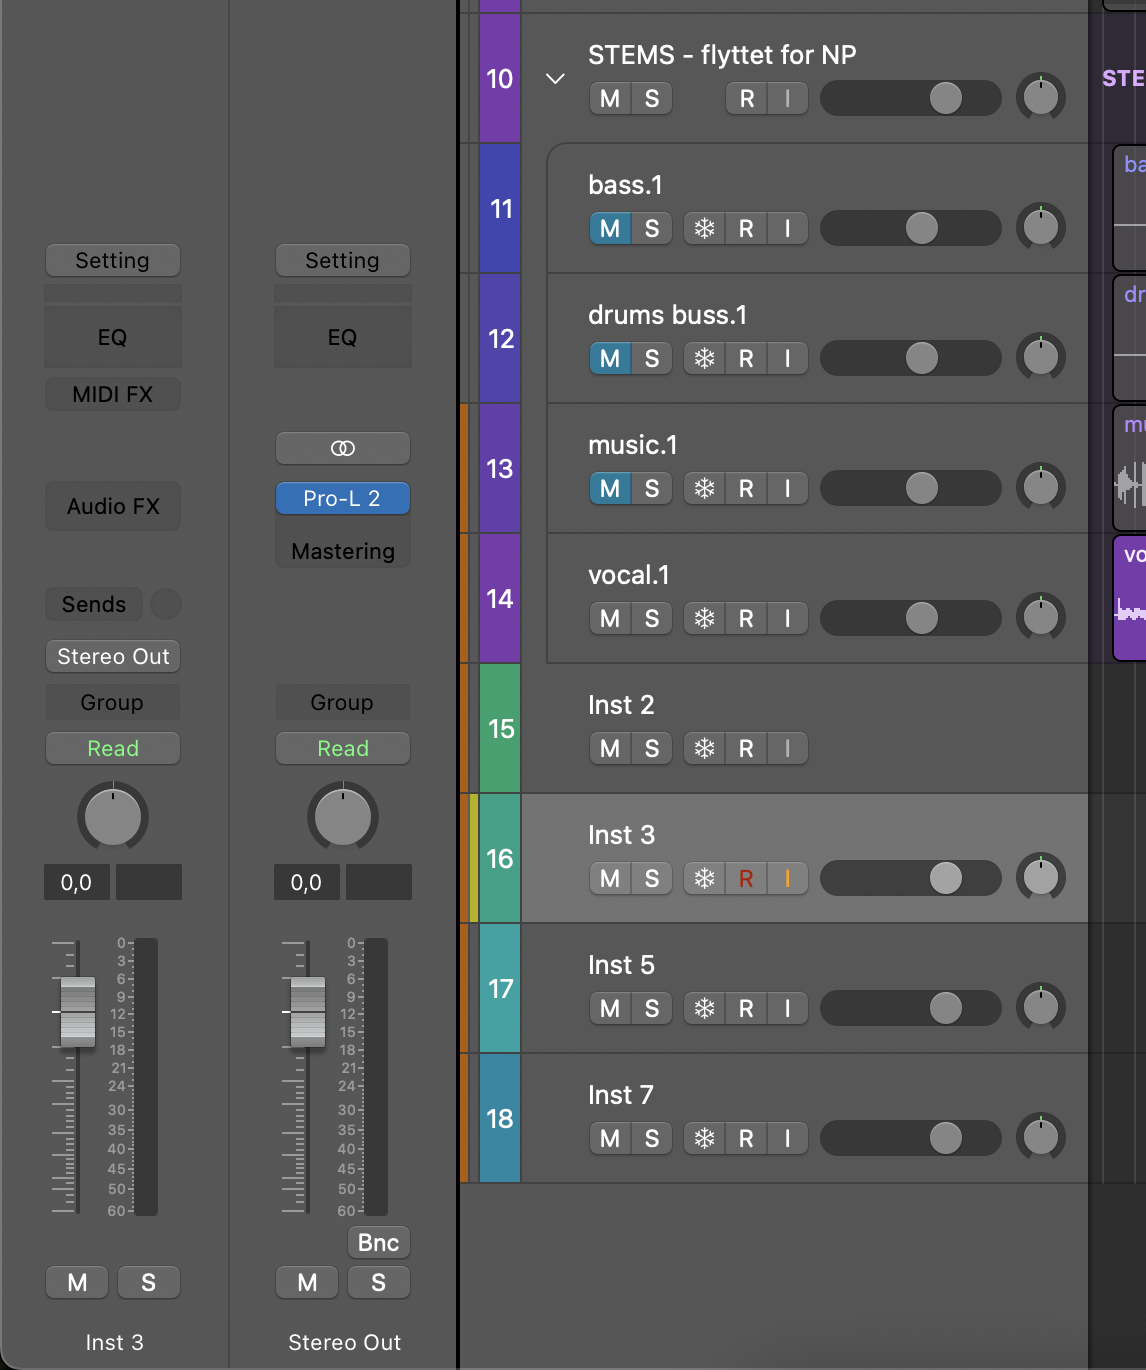Open Setting menu on Stereo Out strip
The height and width of the screenshot is (1370, 1146).
[343, 260]
